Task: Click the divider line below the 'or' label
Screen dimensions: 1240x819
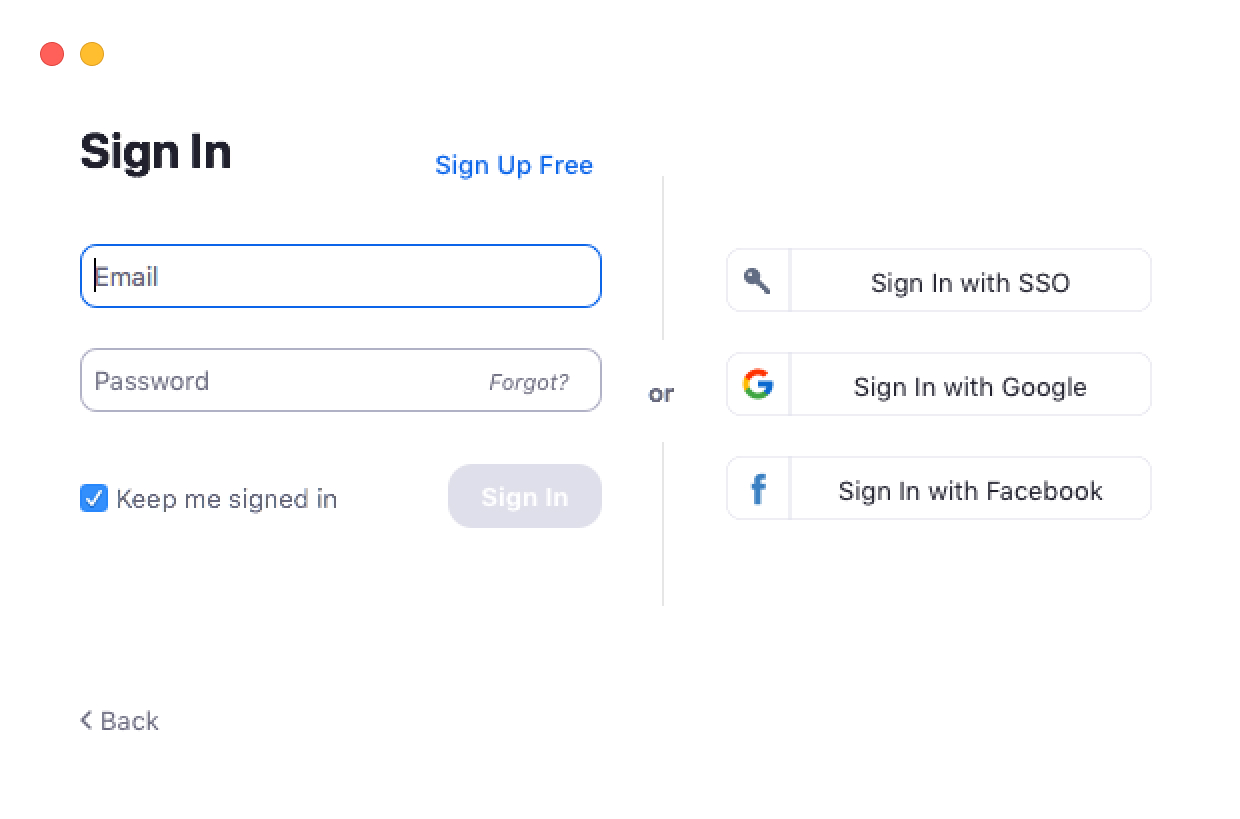Action: (x=663, y=524)
